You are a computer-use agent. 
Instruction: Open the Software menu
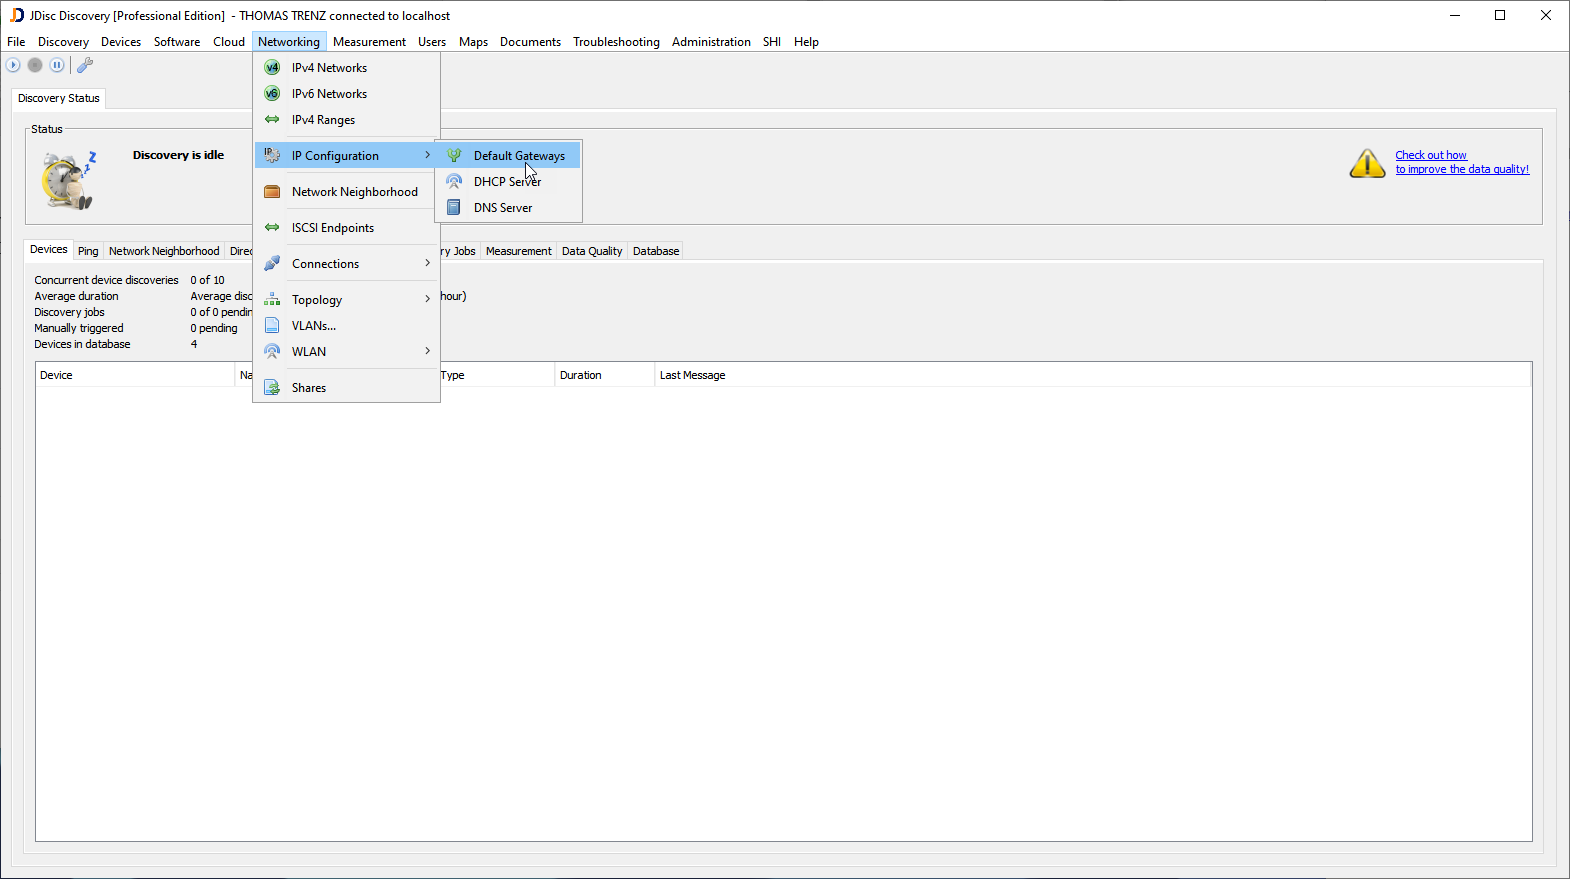click(x=177, y=42)
